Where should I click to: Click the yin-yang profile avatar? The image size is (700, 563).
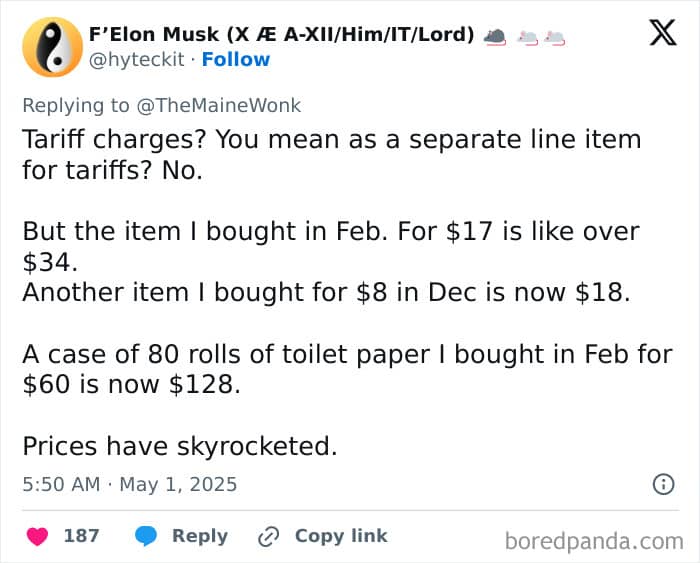pyautogui.click(x=53, y=47)
